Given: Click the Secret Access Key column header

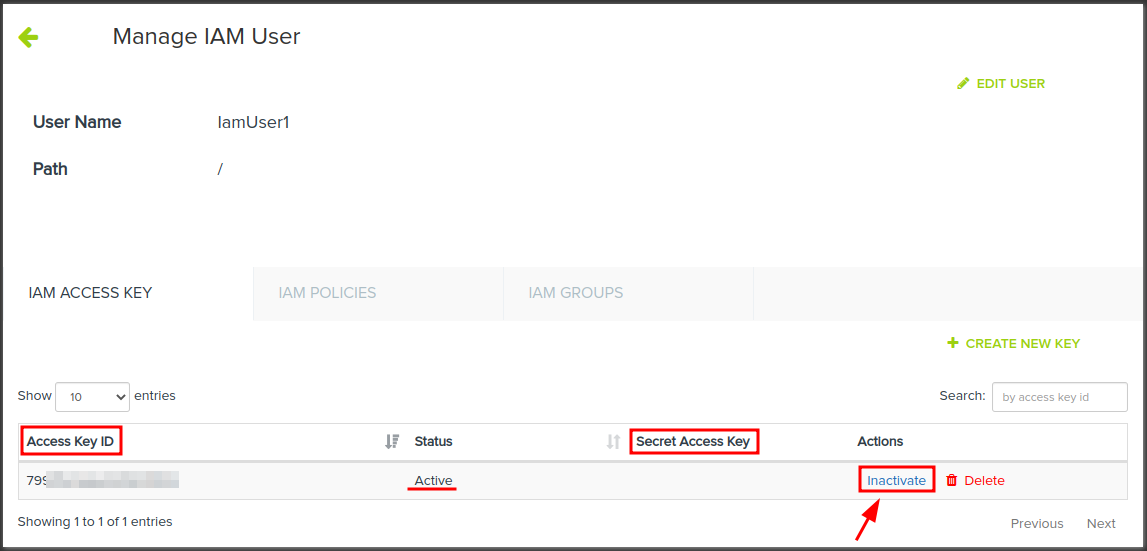Looking at the screenshot, I should [693, 441].
